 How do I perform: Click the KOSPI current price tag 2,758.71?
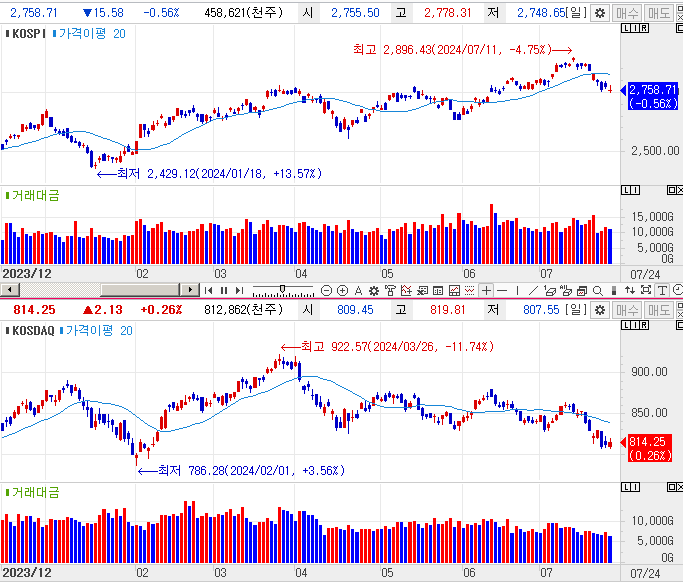click(x=653, y=96)
